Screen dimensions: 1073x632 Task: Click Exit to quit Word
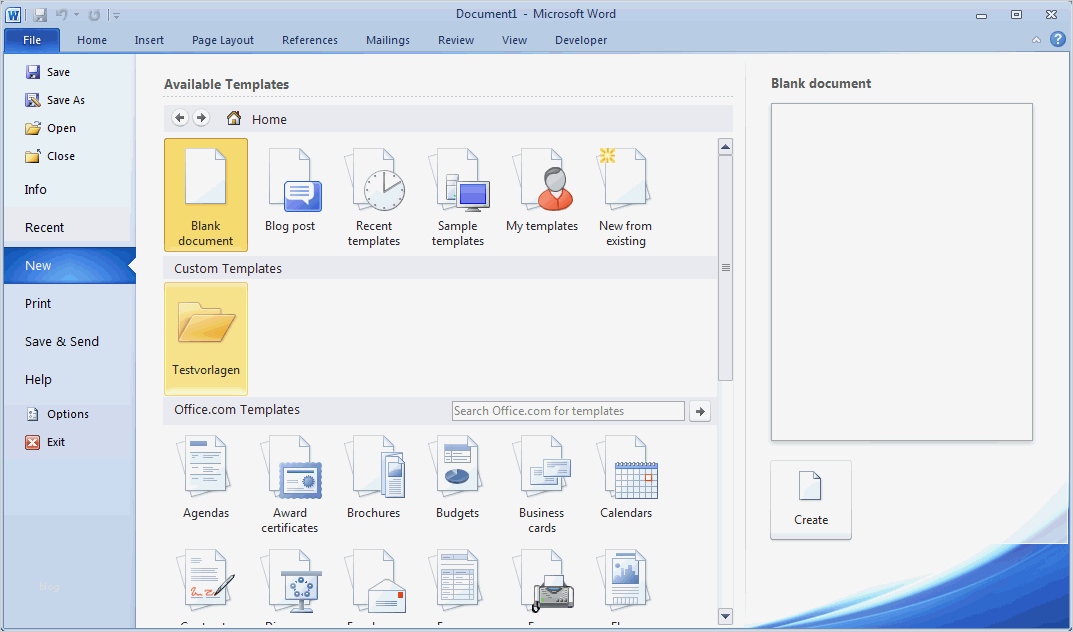45,442
